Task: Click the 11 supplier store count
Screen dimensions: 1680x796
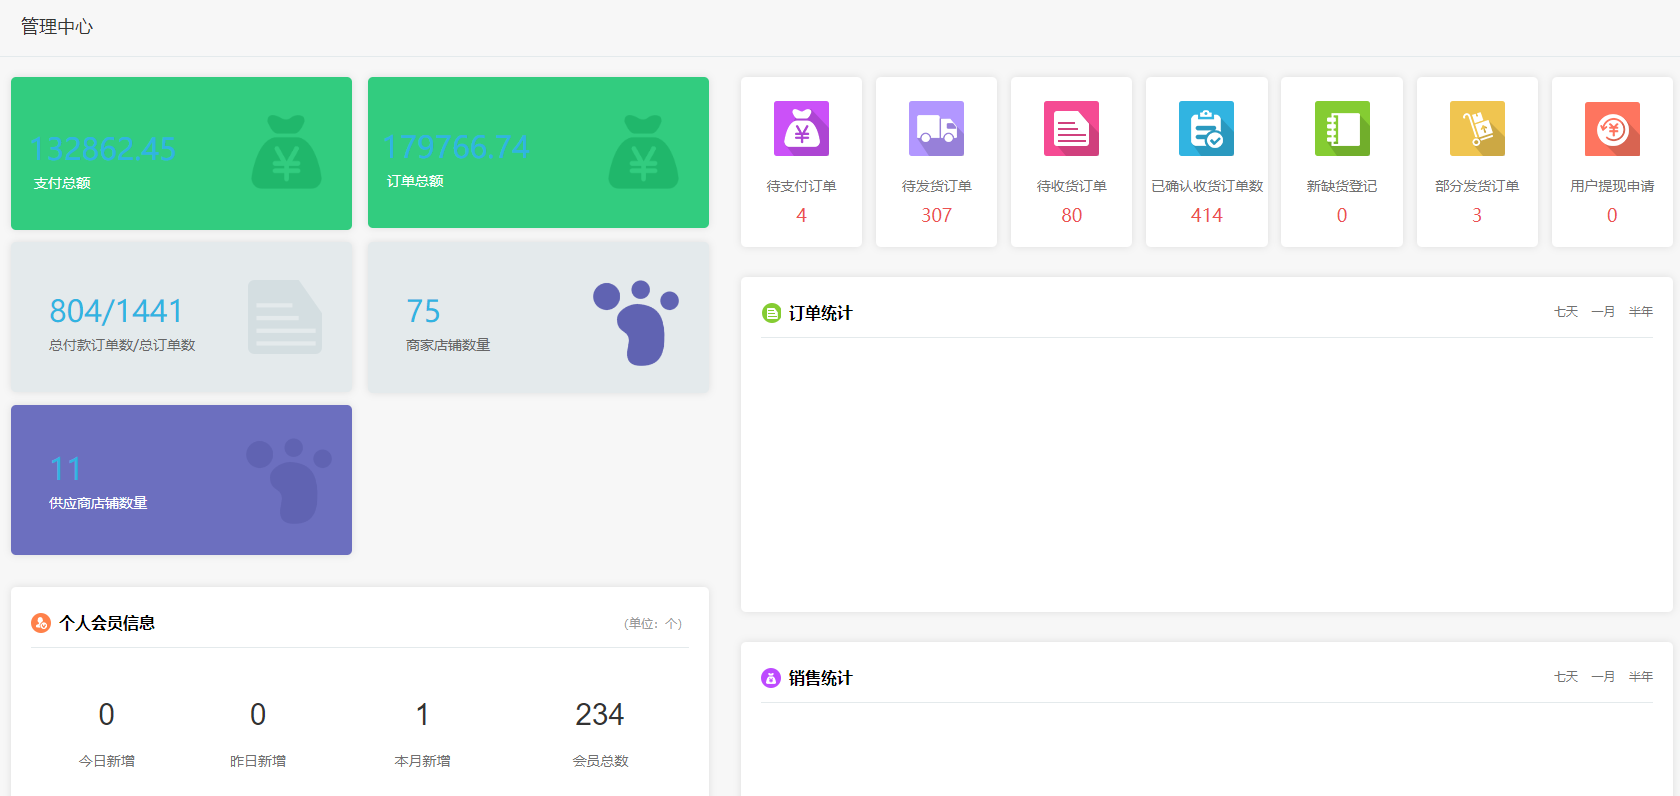Action: pyautogui.click(x=66, y=469)
